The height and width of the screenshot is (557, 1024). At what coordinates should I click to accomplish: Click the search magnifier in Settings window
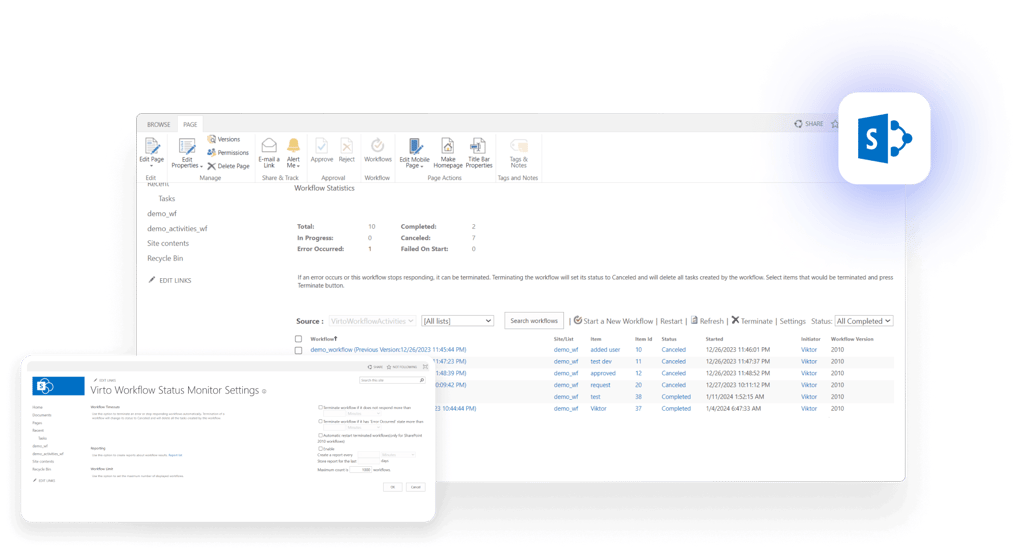coord(422,380)
